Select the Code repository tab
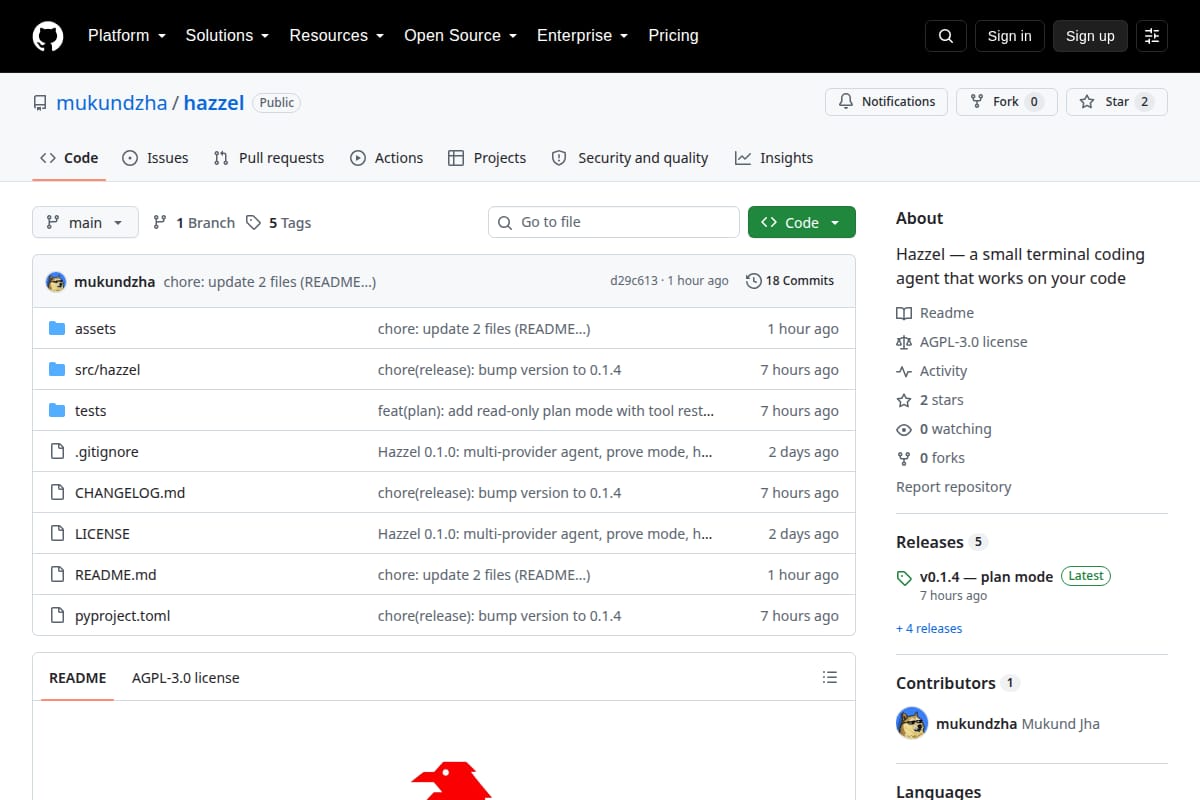The image size is (1200, 800). click(x=69, y=158)
